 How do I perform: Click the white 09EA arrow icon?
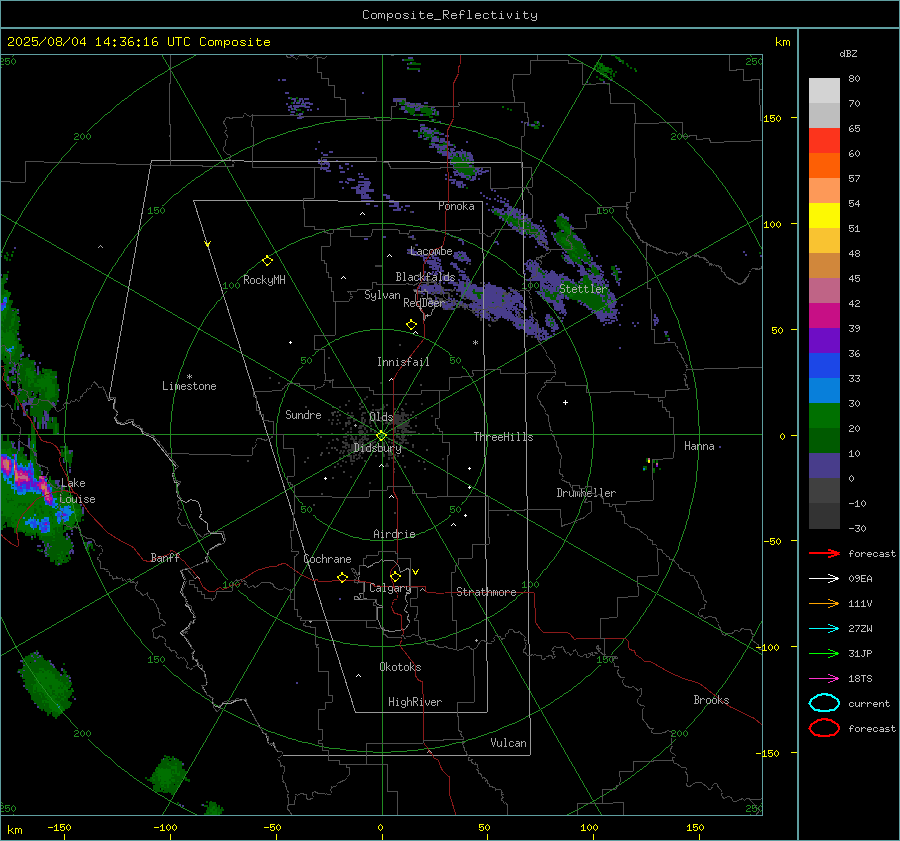tap(824, 579)
